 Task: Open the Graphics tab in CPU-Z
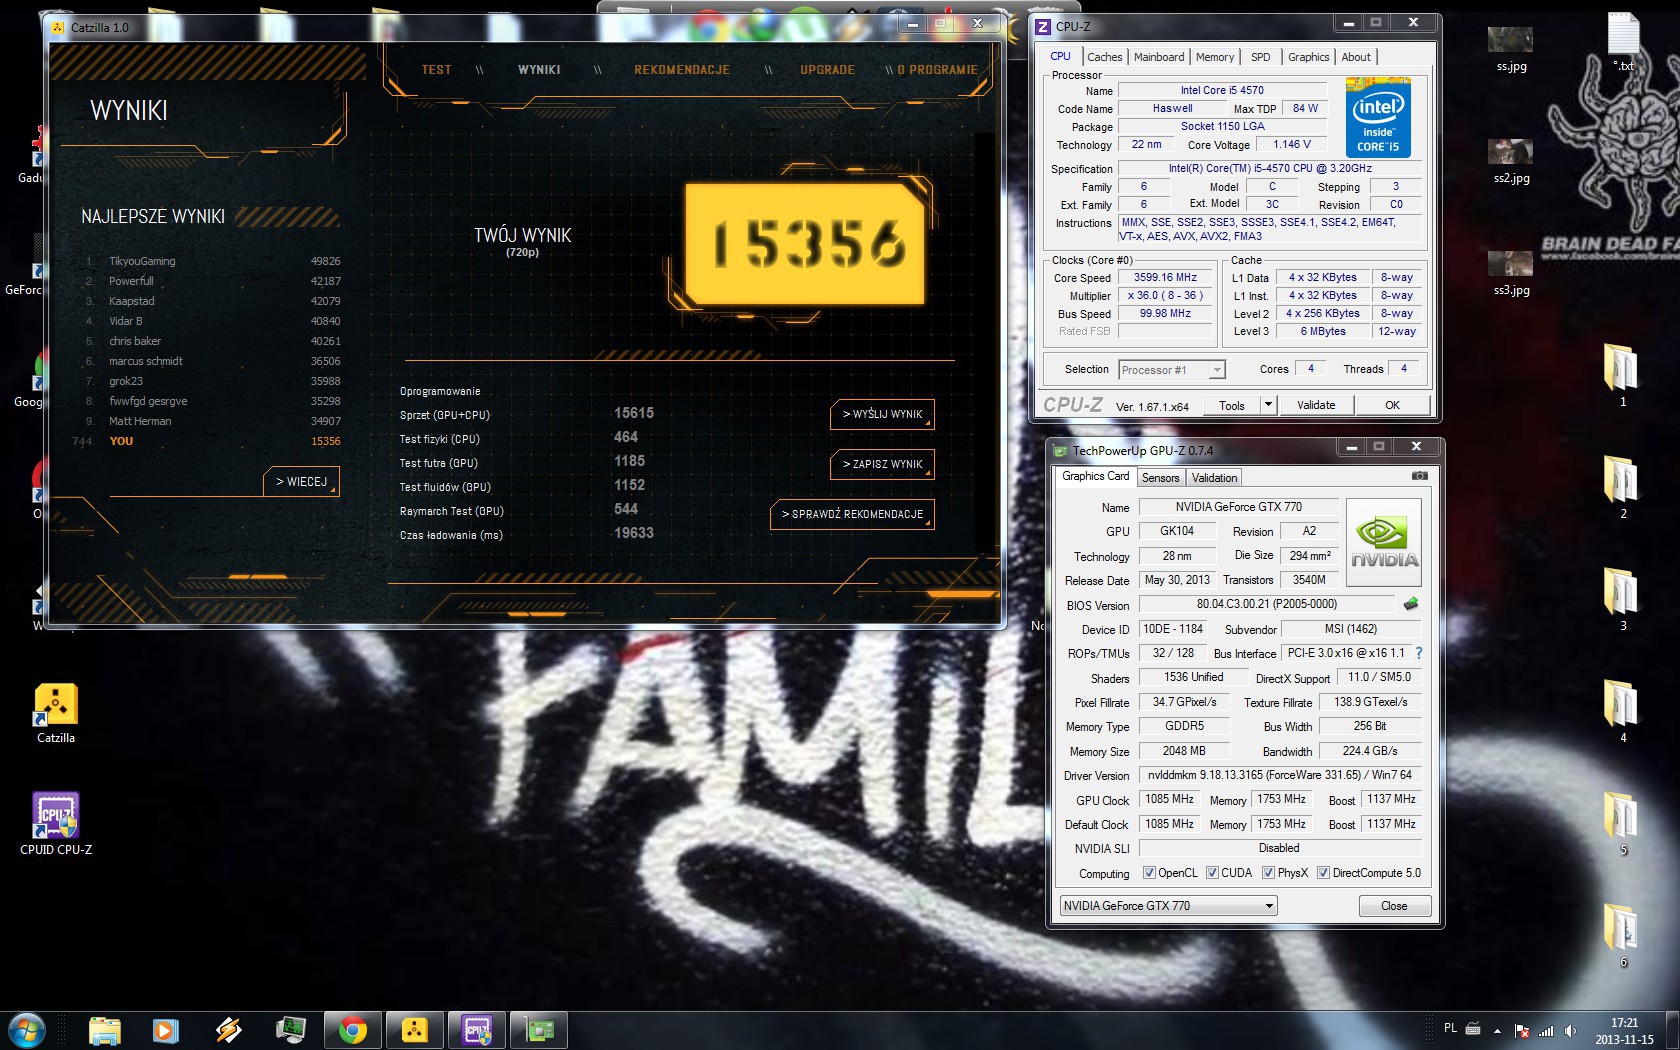pos(1308,57)
